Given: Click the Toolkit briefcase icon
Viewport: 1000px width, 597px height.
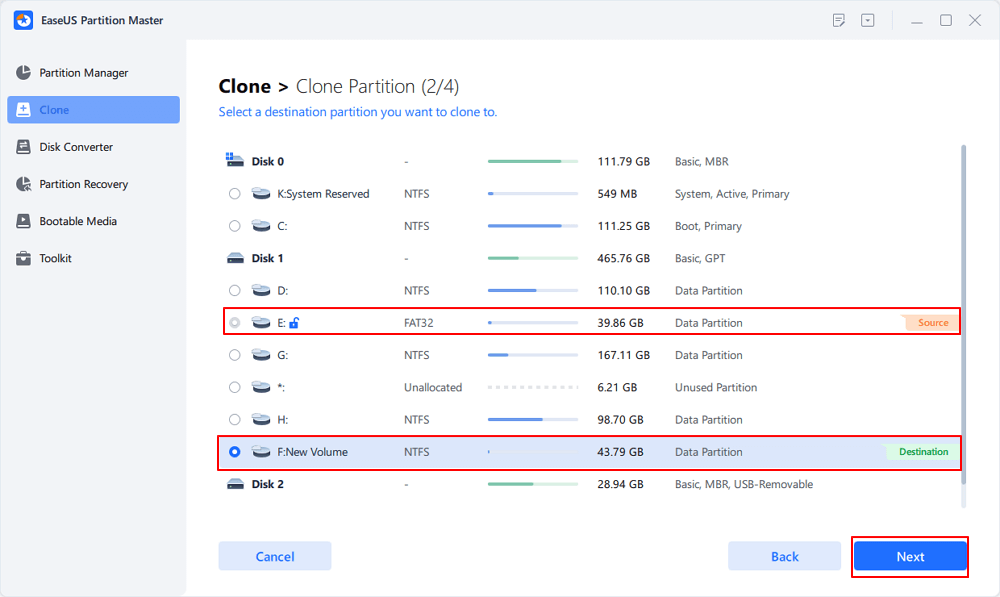Looking at the screenshot, I should [x=24, y=258].
